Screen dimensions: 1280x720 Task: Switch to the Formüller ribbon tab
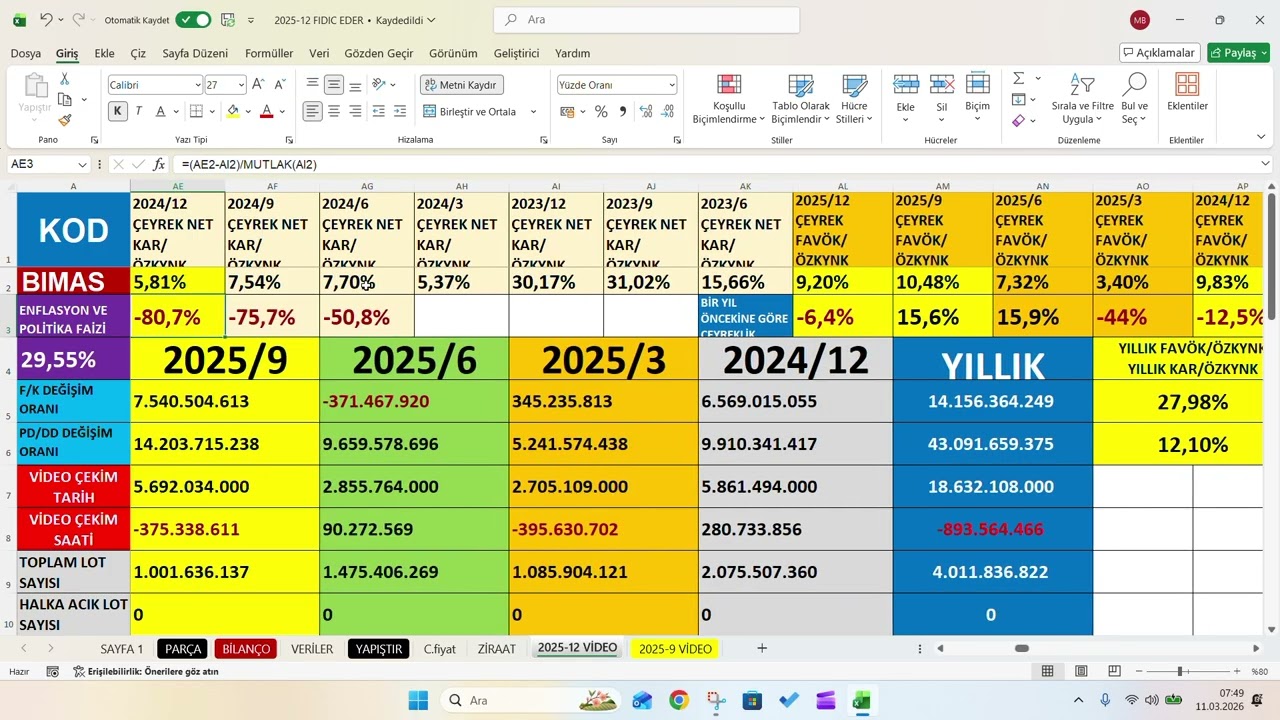(269, 53)
